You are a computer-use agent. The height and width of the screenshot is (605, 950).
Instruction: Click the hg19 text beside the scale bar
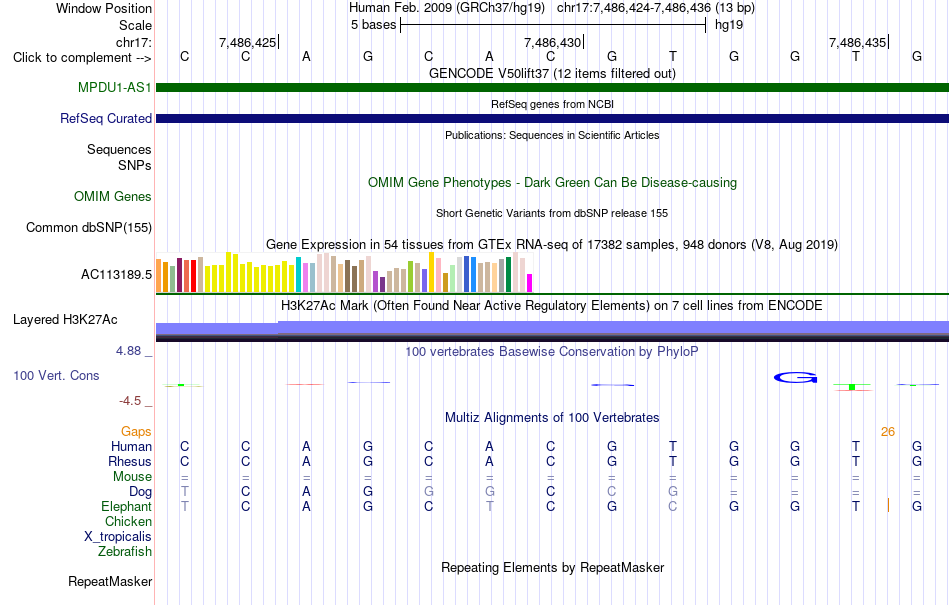pyautogui.click(x=729, y=25)
